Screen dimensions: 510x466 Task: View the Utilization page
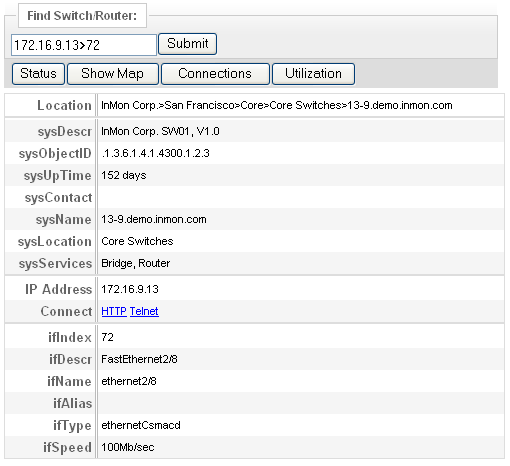[313, 74]
